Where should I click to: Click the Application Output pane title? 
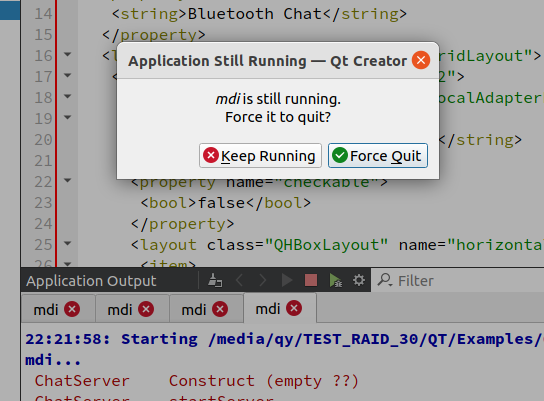tap(91, 281)
